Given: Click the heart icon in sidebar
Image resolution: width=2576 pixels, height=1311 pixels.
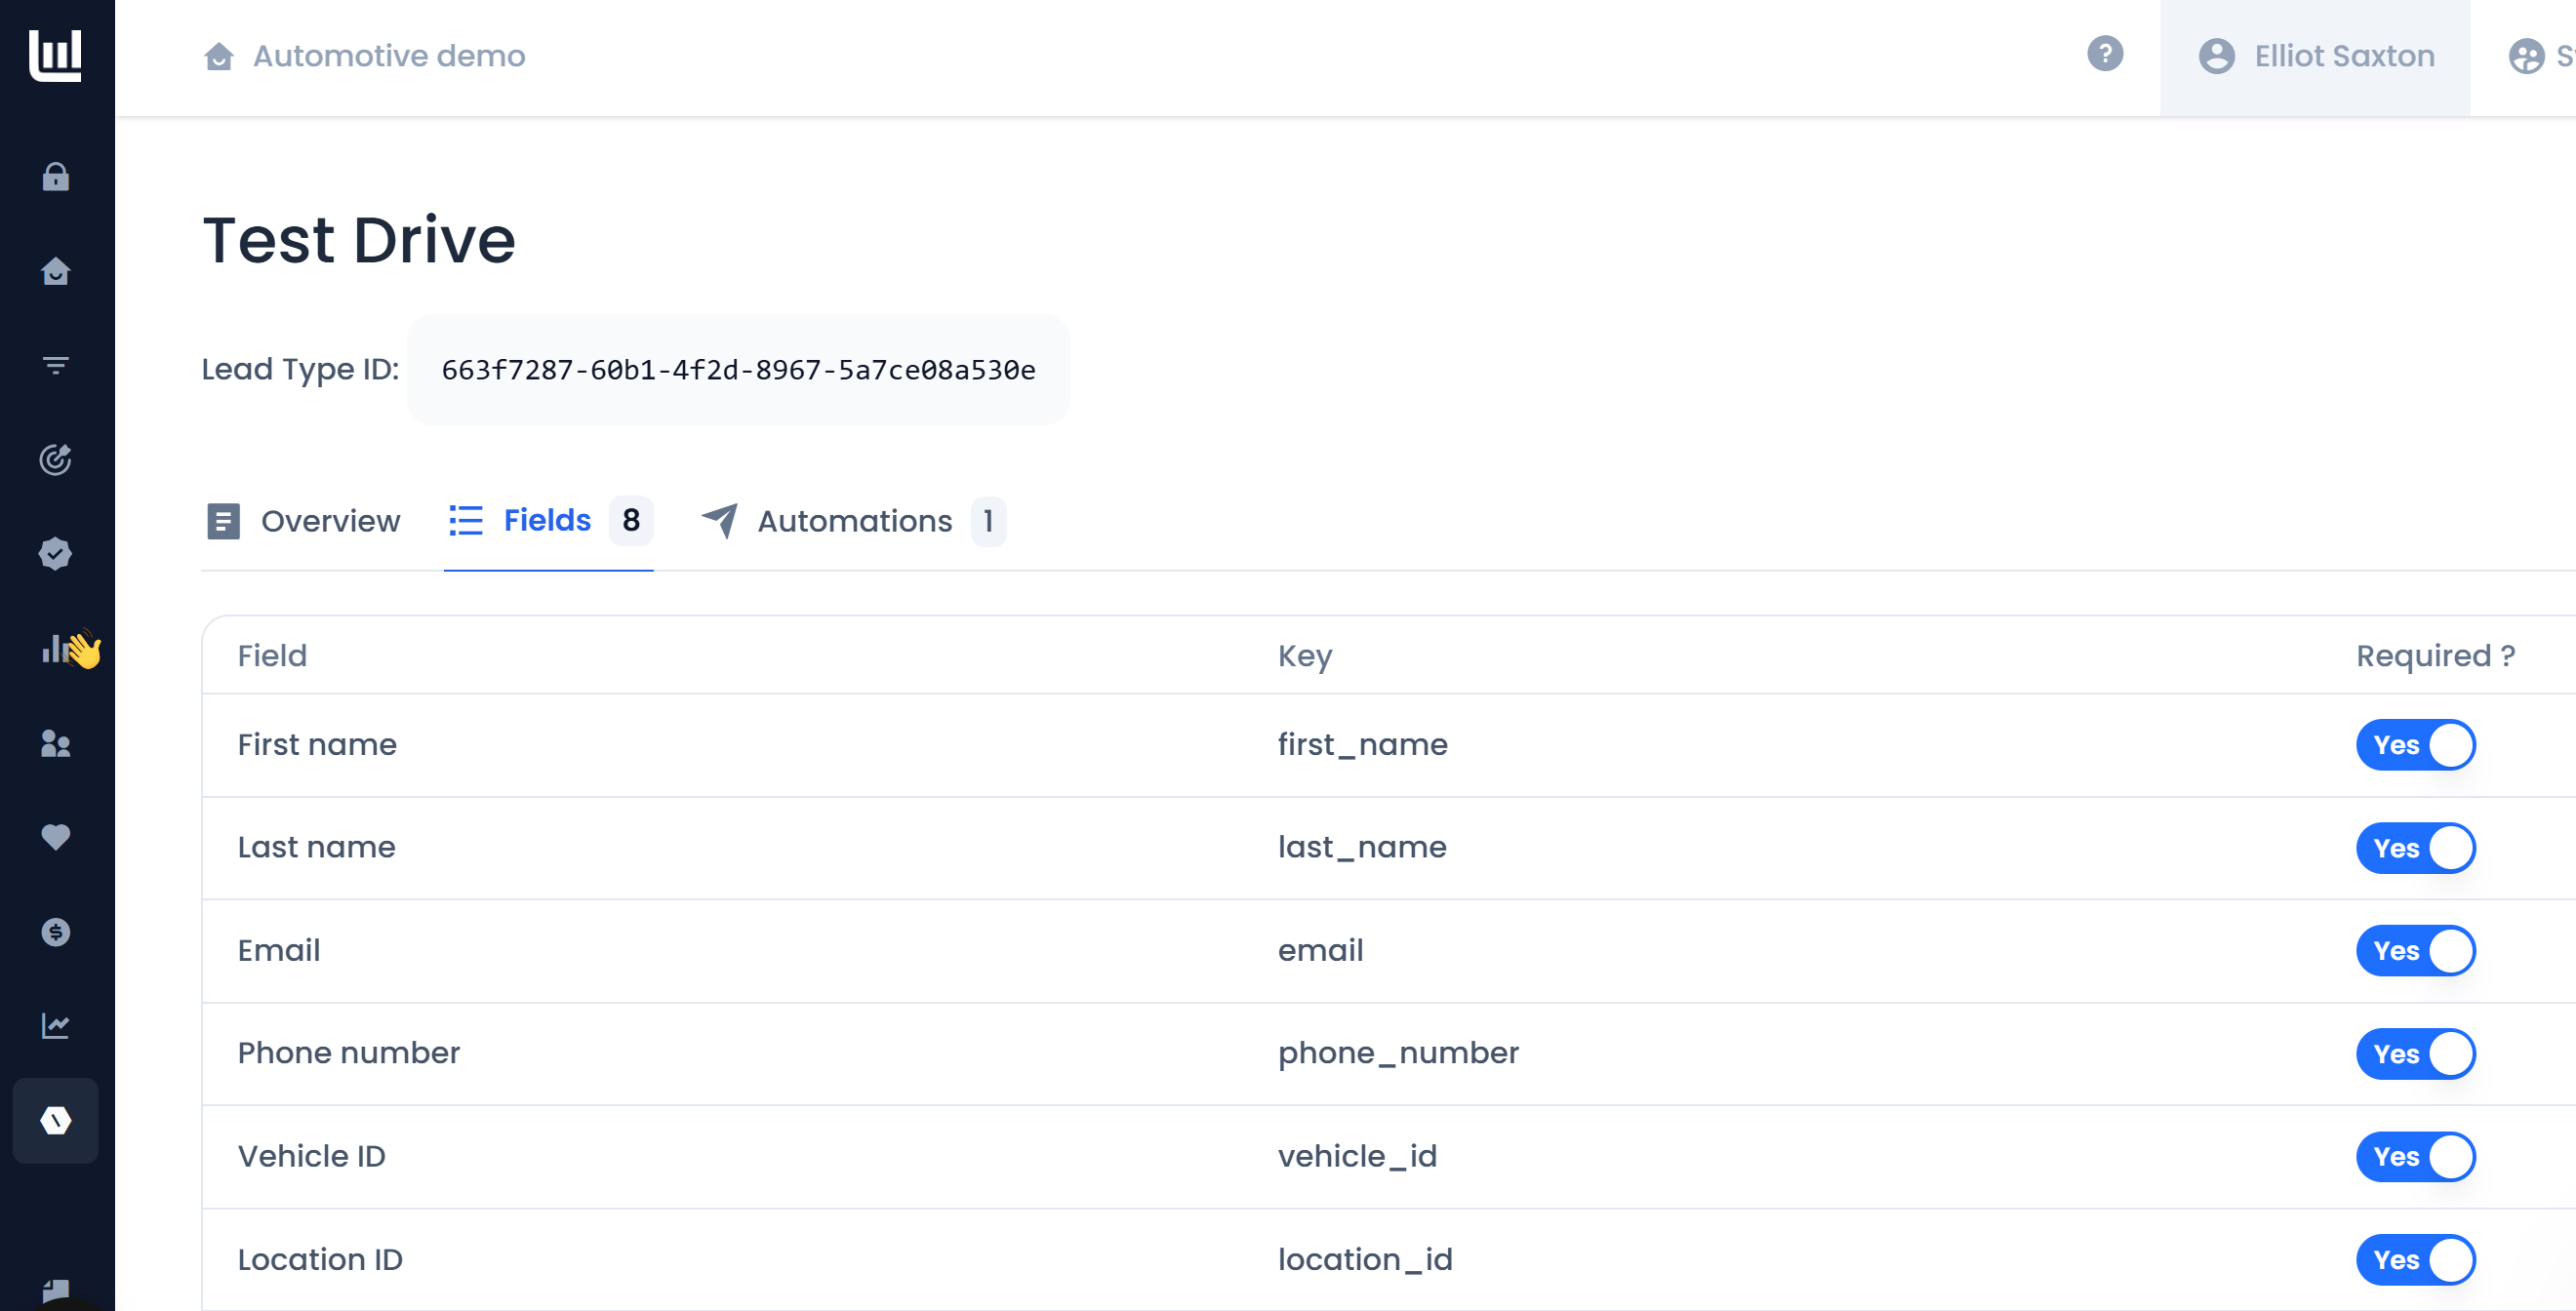Looking at the screenshot, I should 56,837.
